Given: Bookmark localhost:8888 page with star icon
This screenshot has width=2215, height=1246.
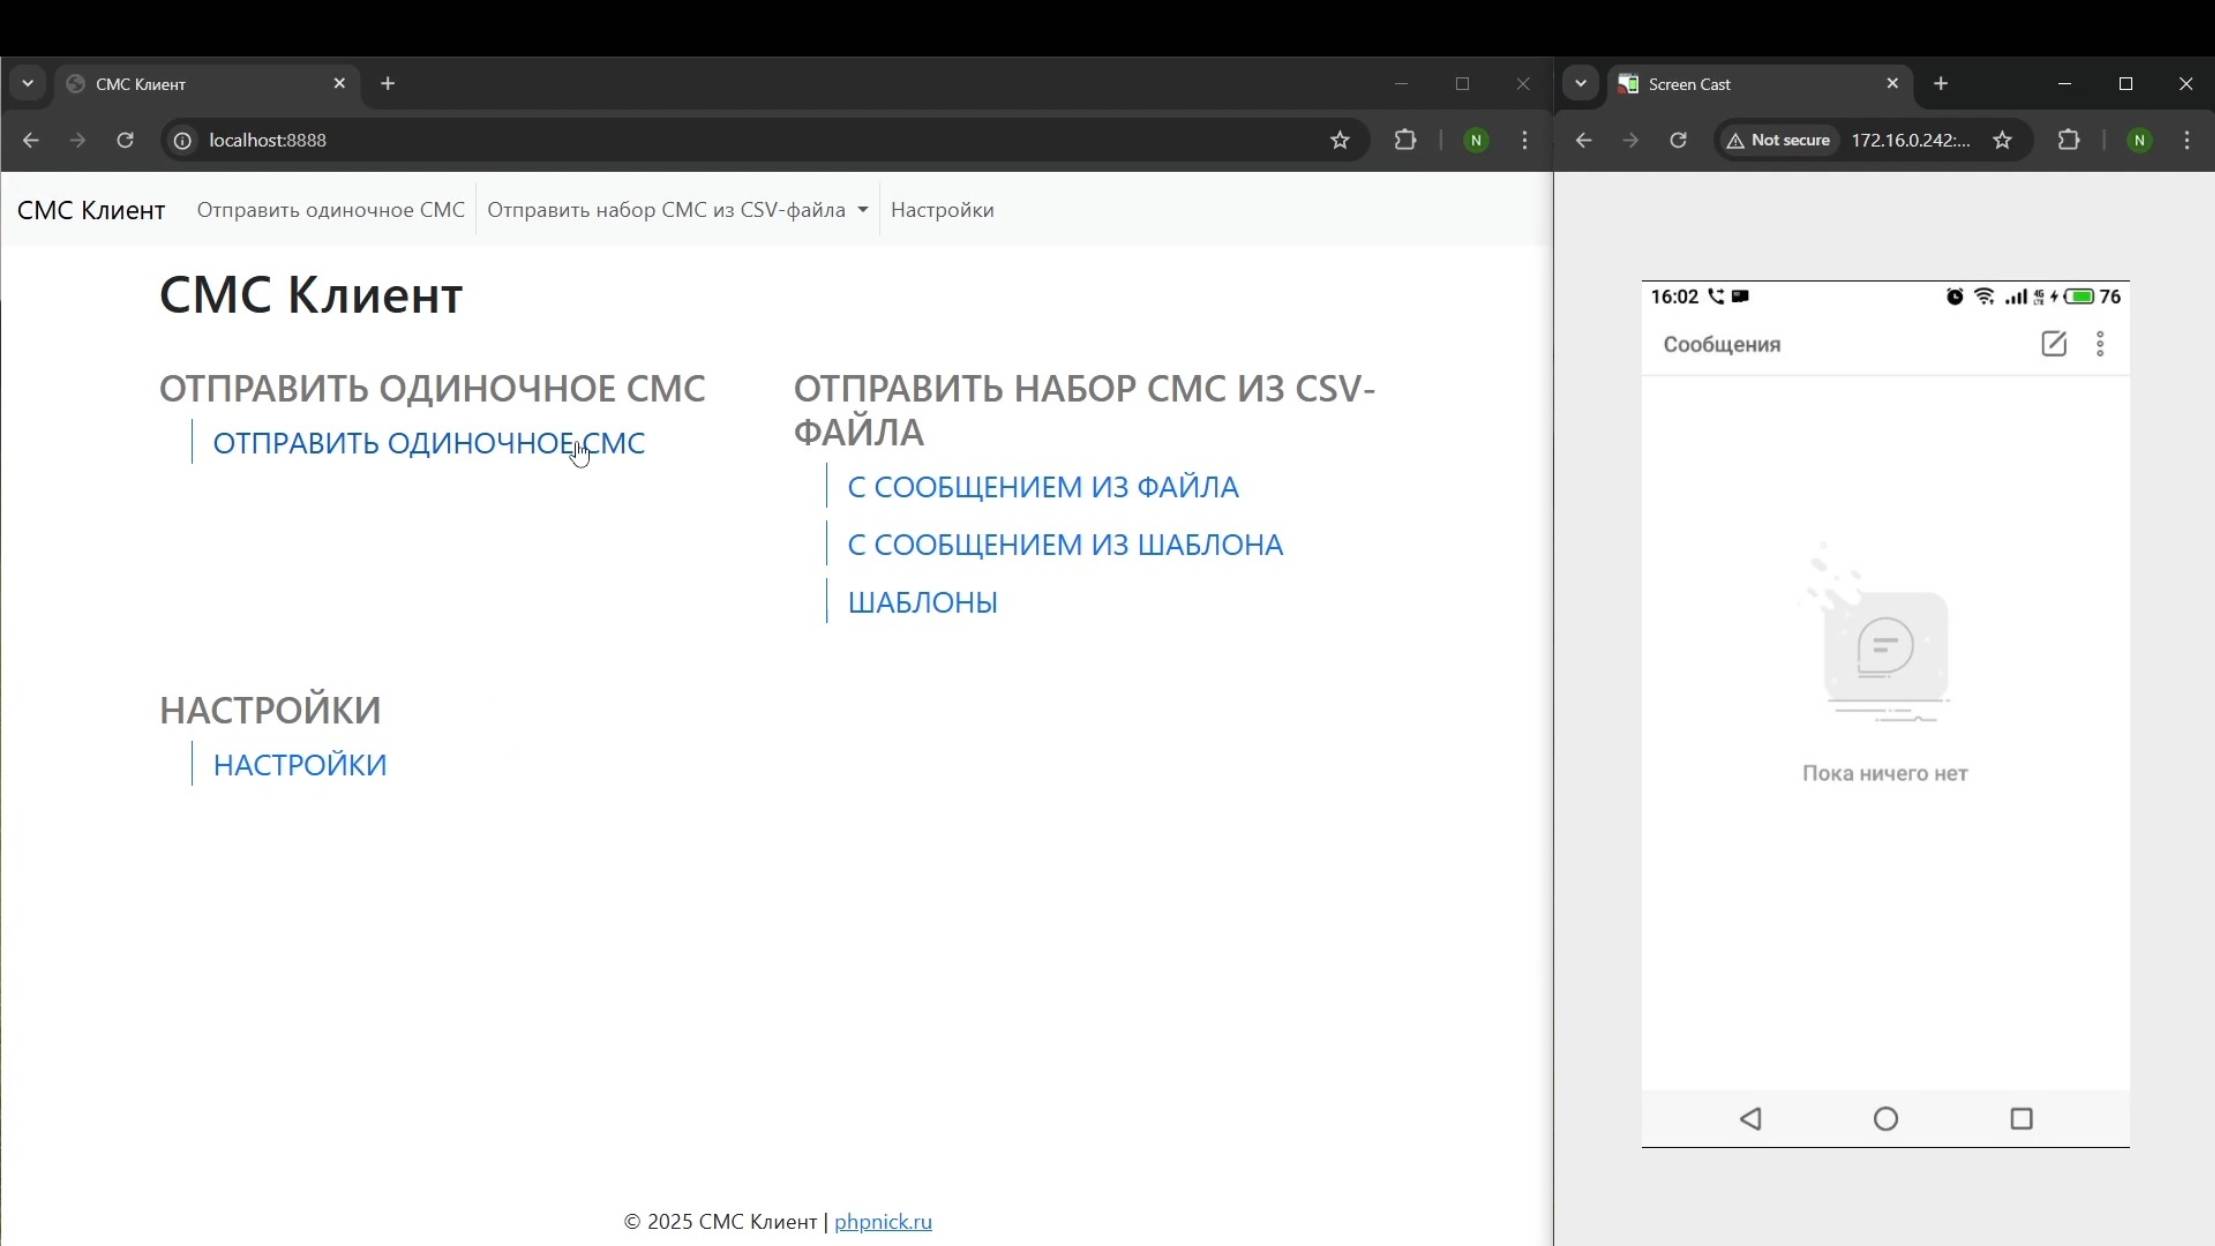Looking at the screenshot, I should [1340, 140].
